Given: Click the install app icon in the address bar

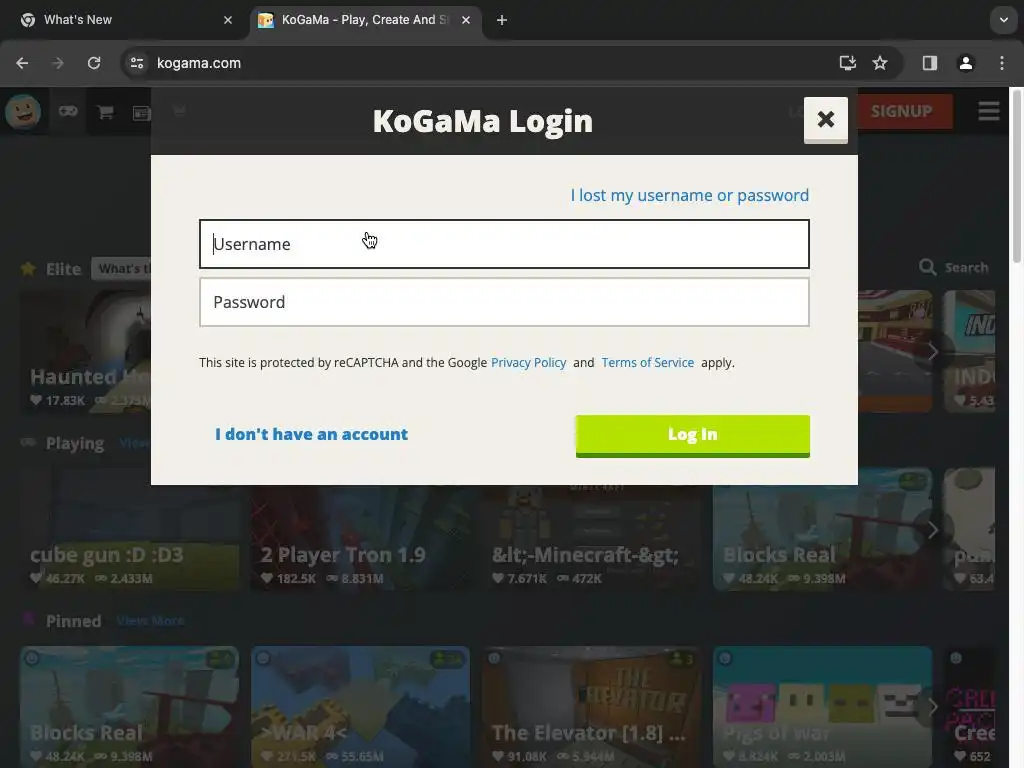Looking at the screenshot, I should tap(848, 63).
